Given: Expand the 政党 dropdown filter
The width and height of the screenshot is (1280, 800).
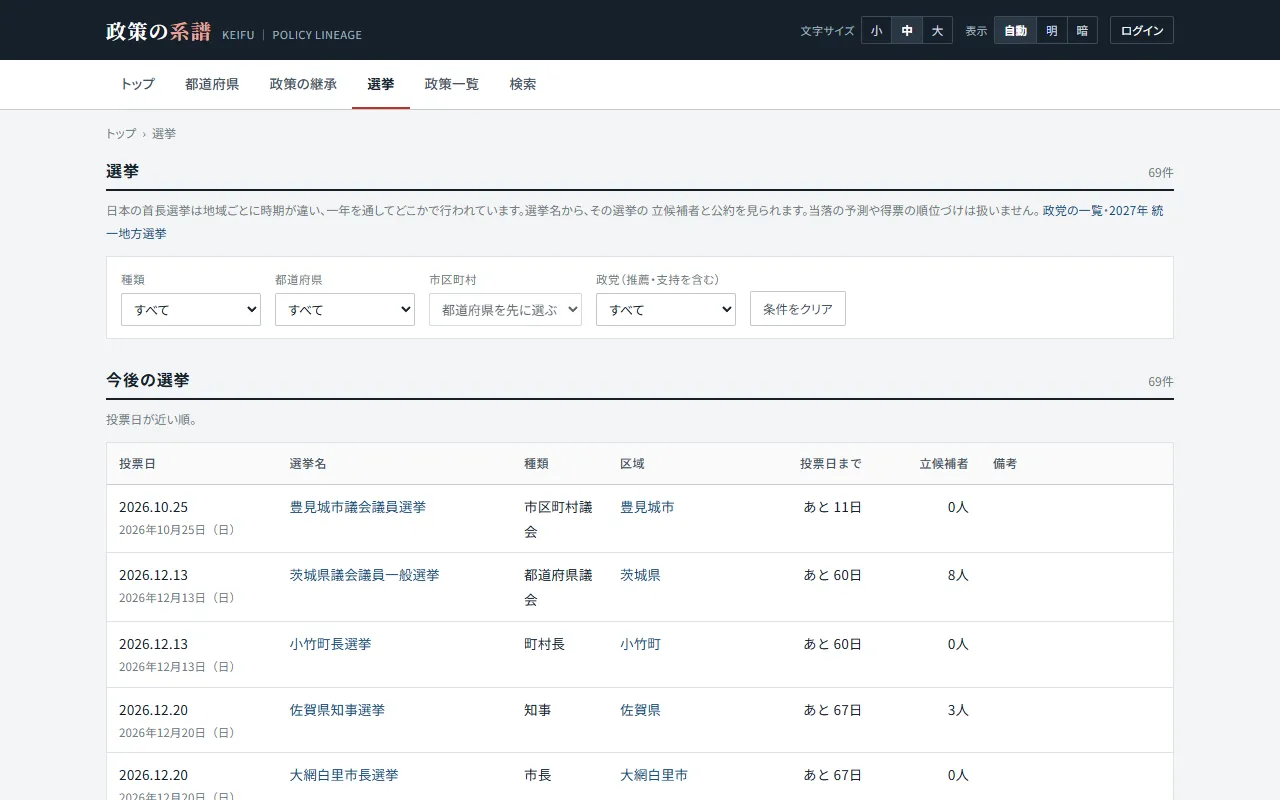Looking at the screenshot, I should click(666, 309).
